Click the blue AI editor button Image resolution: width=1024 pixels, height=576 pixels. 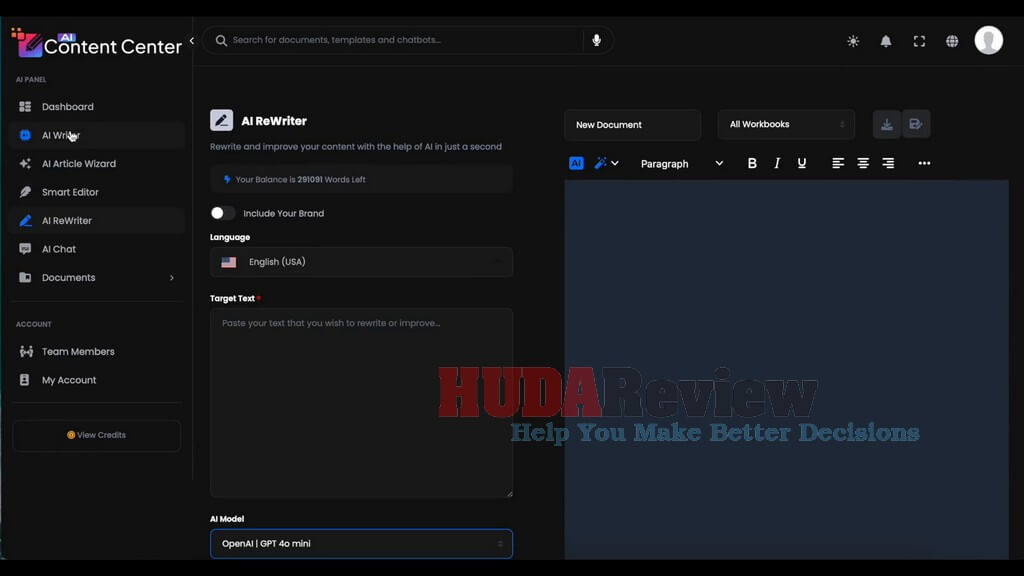pos(576,163)
